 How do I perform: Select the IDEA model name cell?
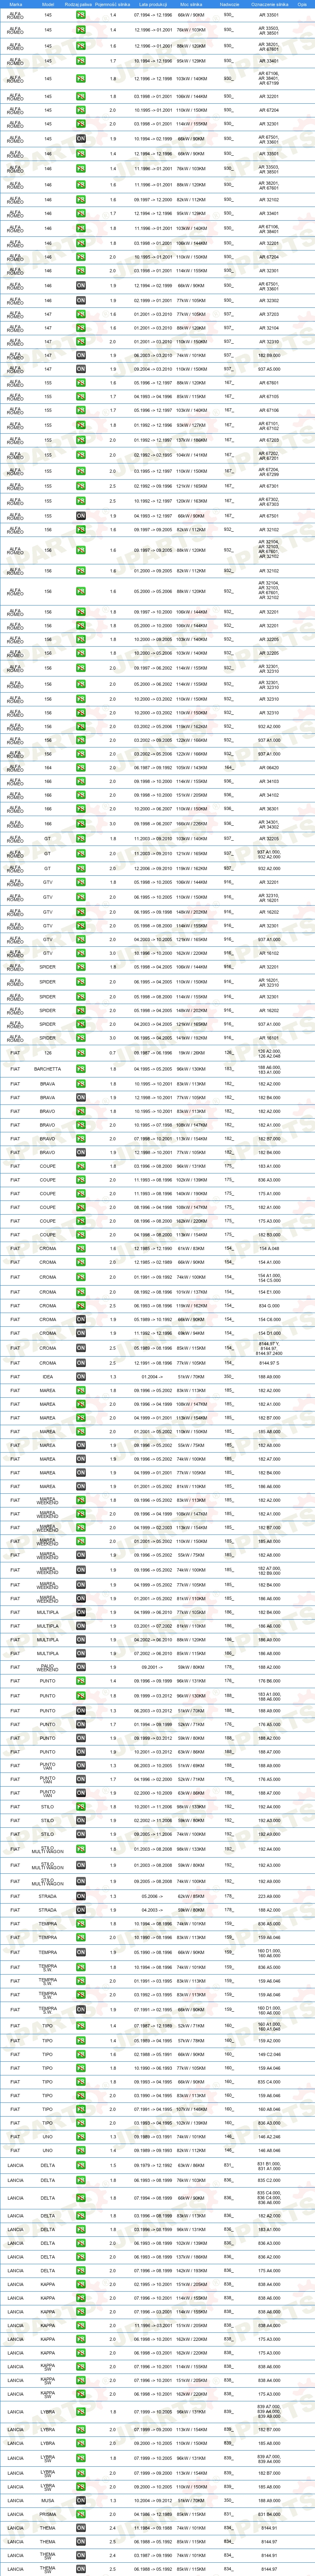48,1377
